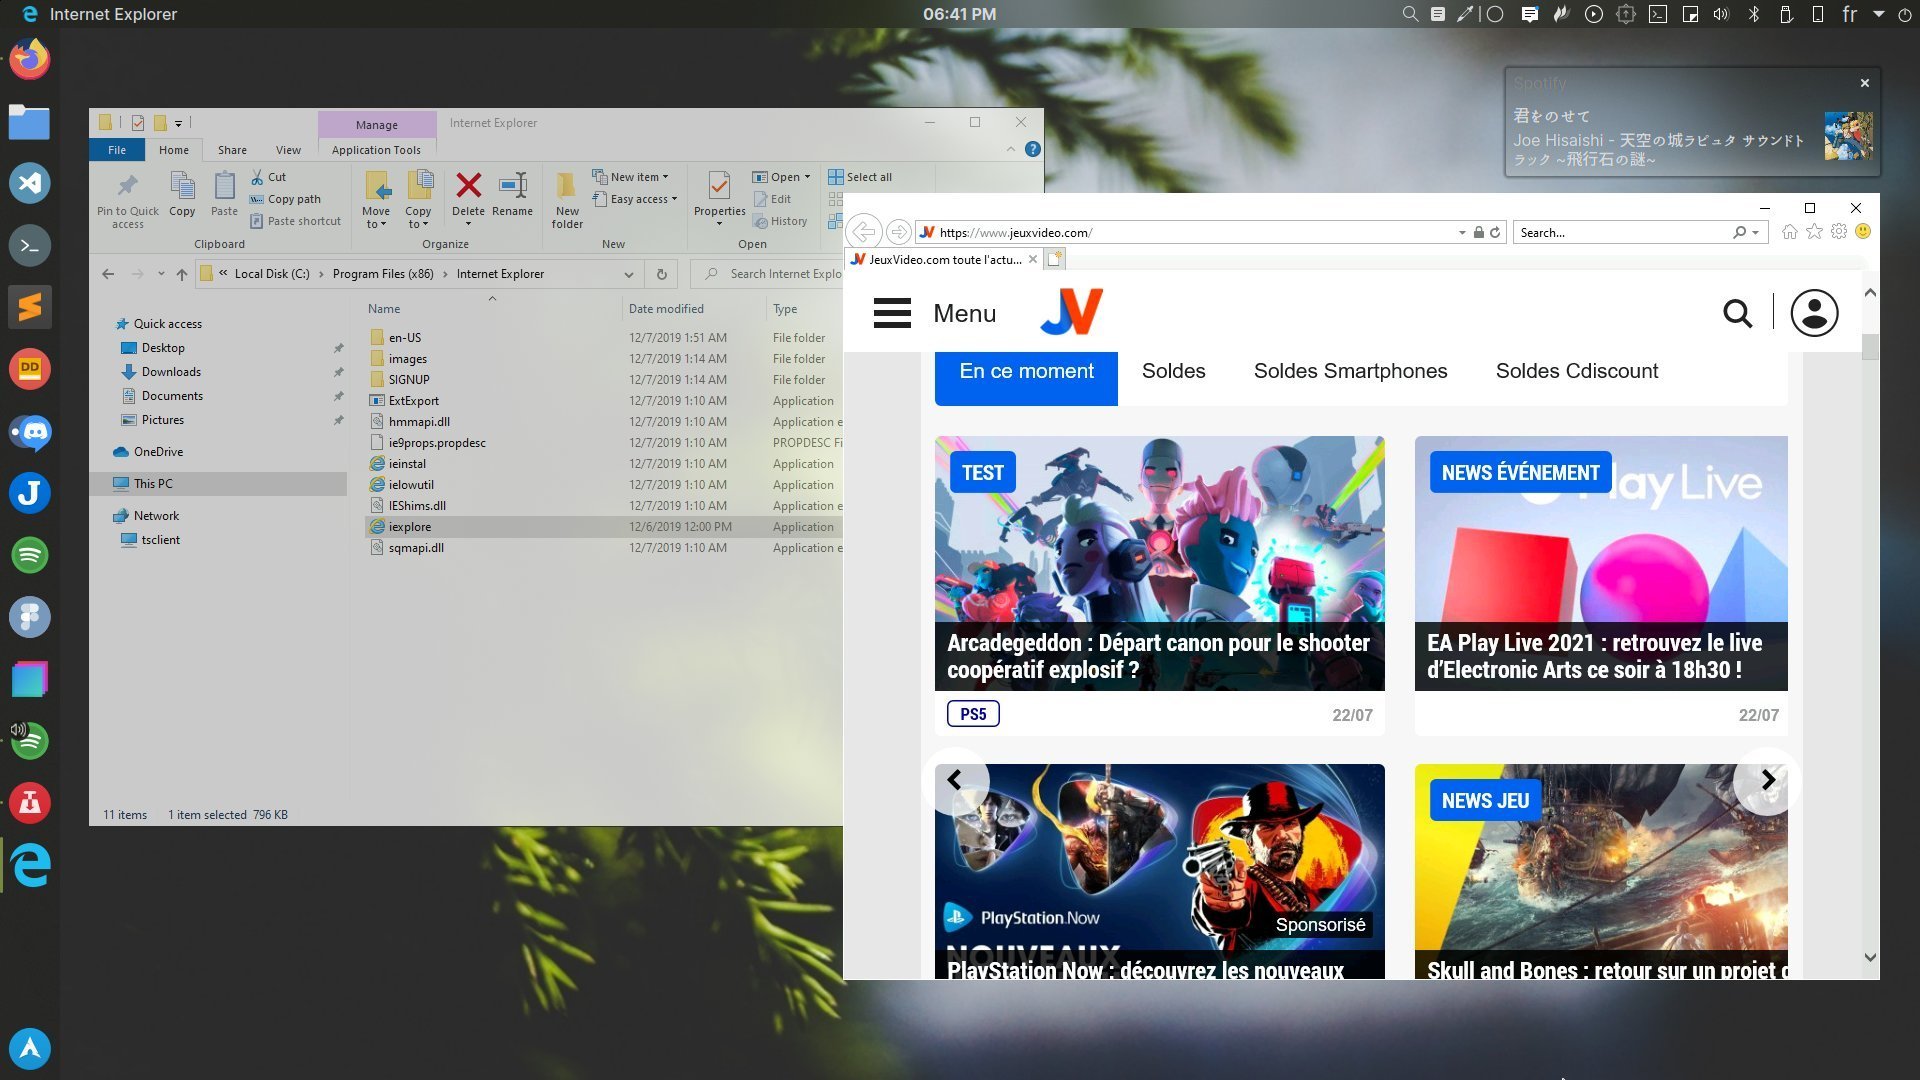Open the Figma dock icon

(x=30, y=617)
